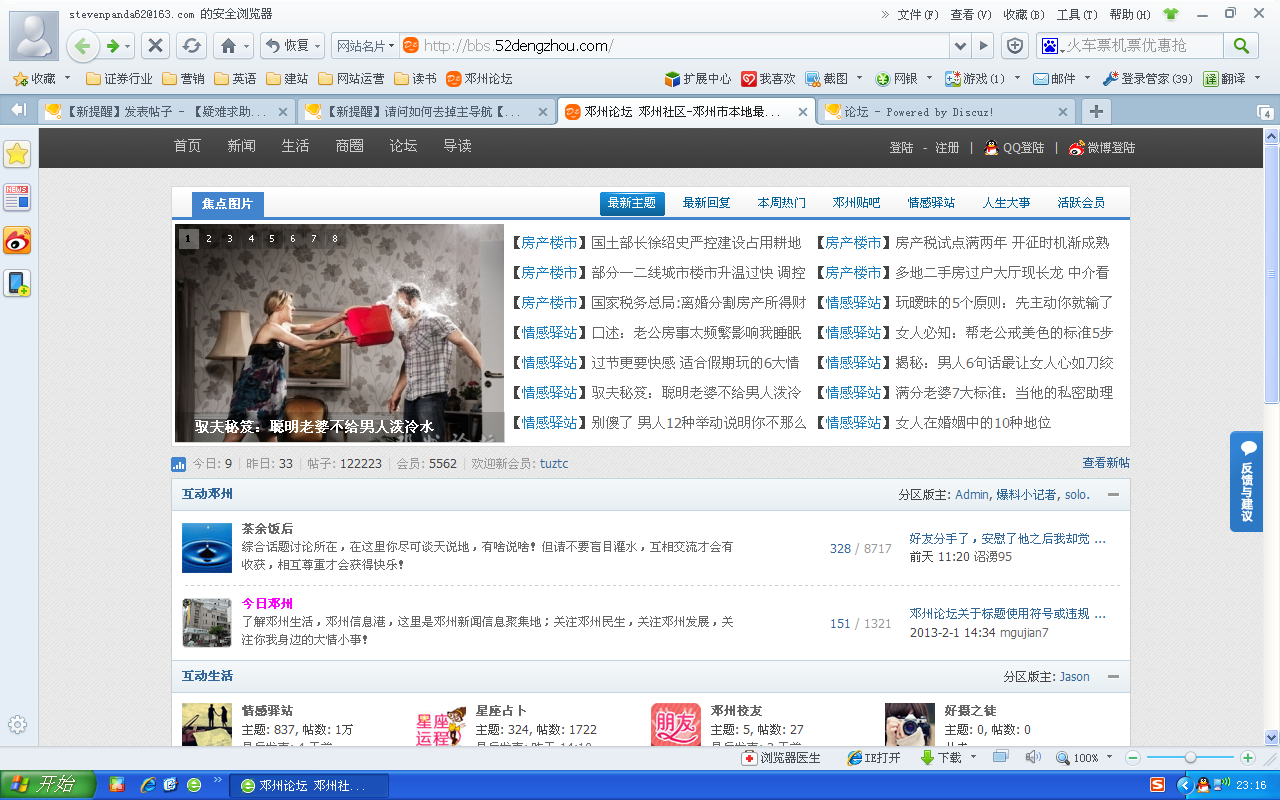The image size is (1280, 800).
Task: Adjust the page zoom slider handle
Action: click(x=1190, y=758)
